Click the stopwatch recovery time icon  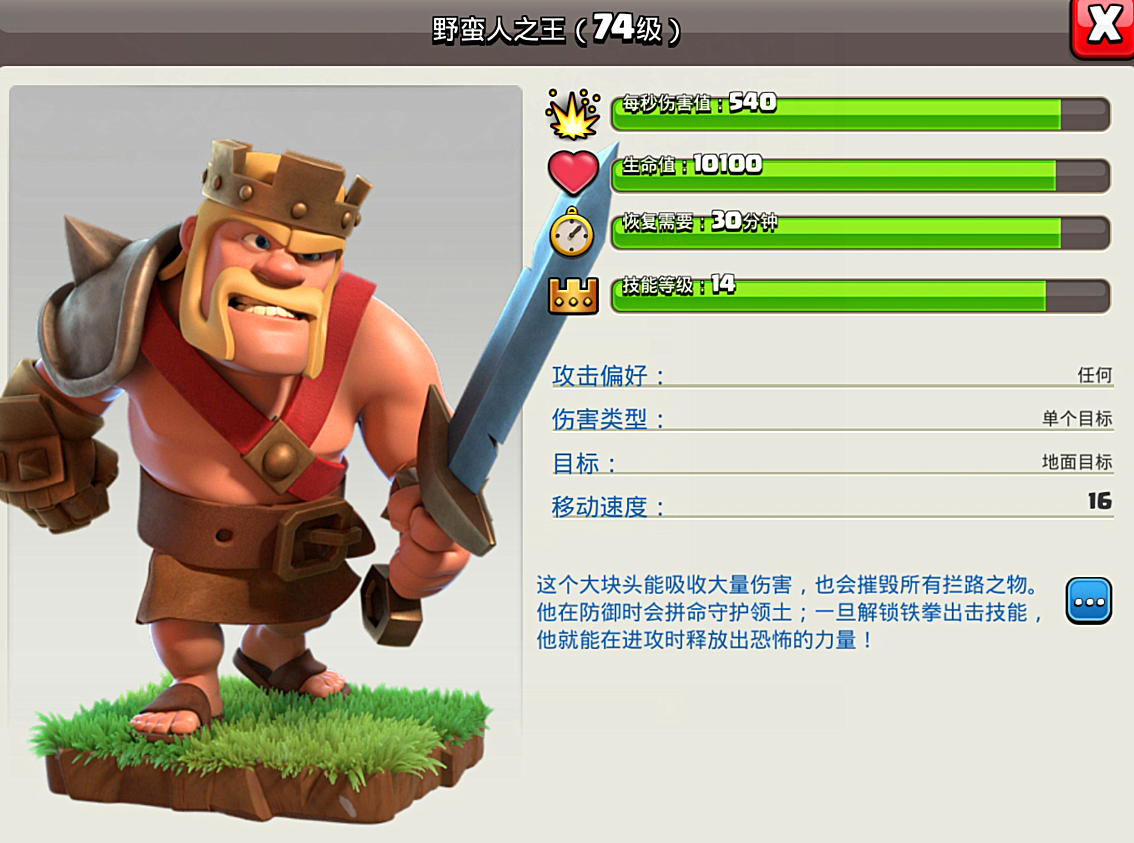point(571,232)
